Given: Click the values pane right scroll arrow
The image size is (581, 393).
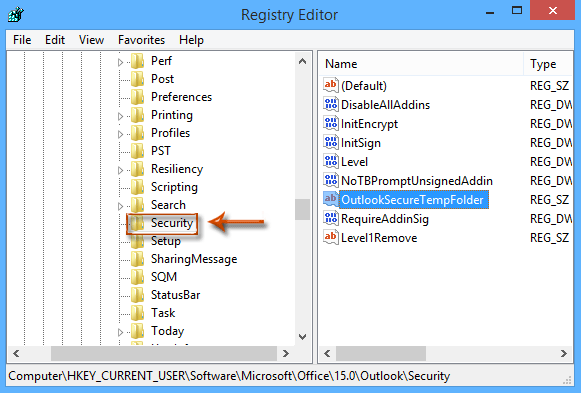Looking at the screenshot, I should pos(564,353).
